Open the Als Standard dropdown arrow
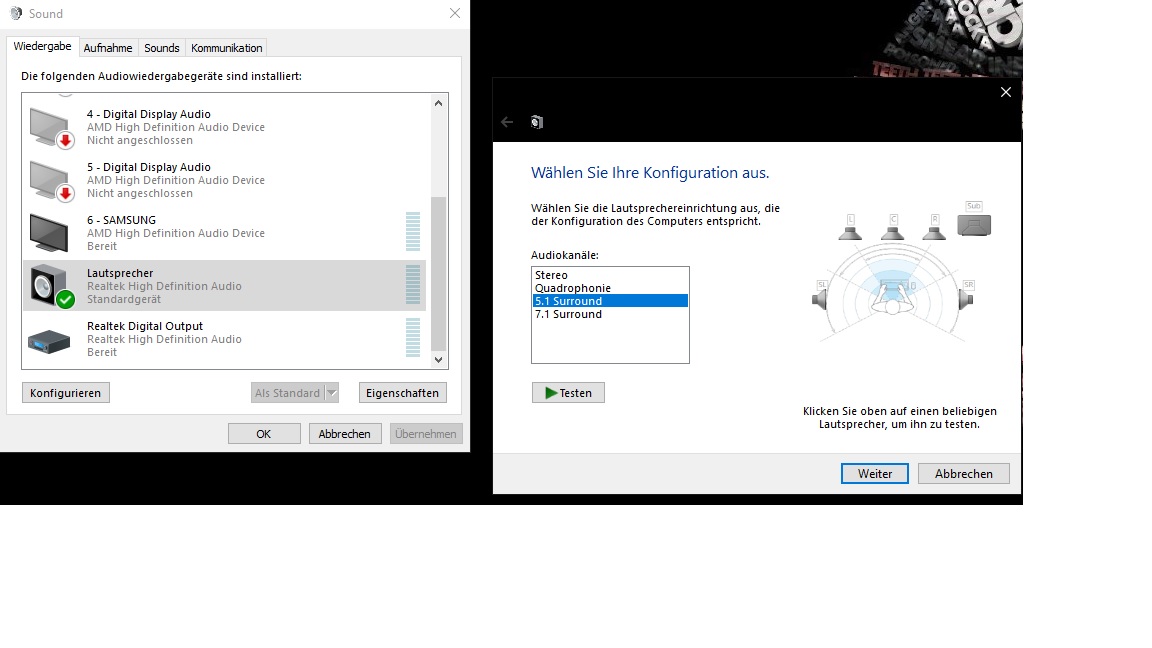The image size is (1152, 648). pyautogui.click(x=331, y=393)
